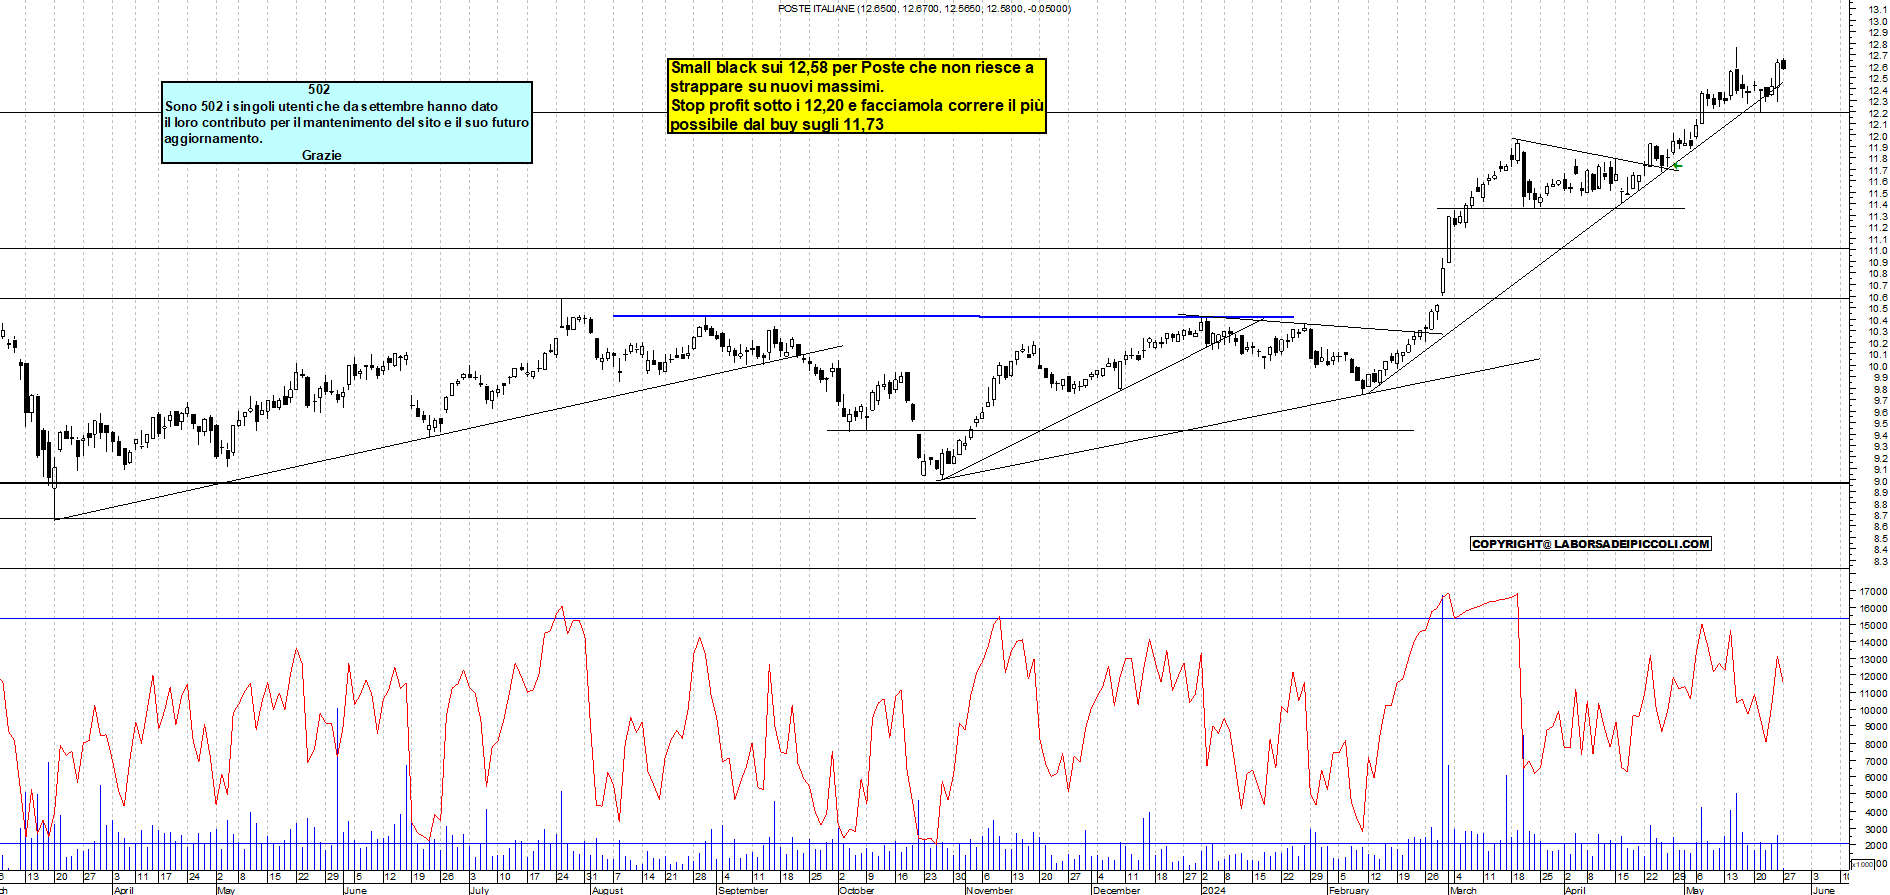This screenshot has height=895, width=1890.
Task: Click the '11.0' price axis label
Action: coord(1877,251)
